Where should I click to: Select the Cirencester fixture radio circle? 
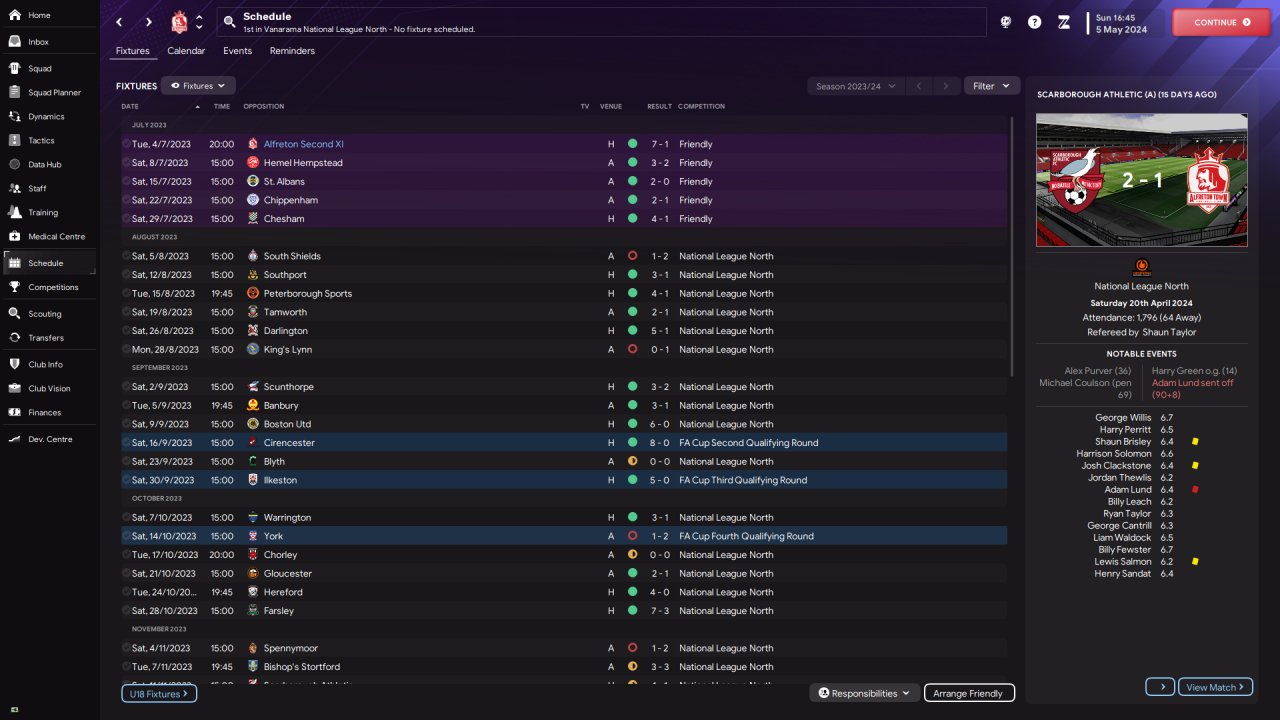coord(126,443)
